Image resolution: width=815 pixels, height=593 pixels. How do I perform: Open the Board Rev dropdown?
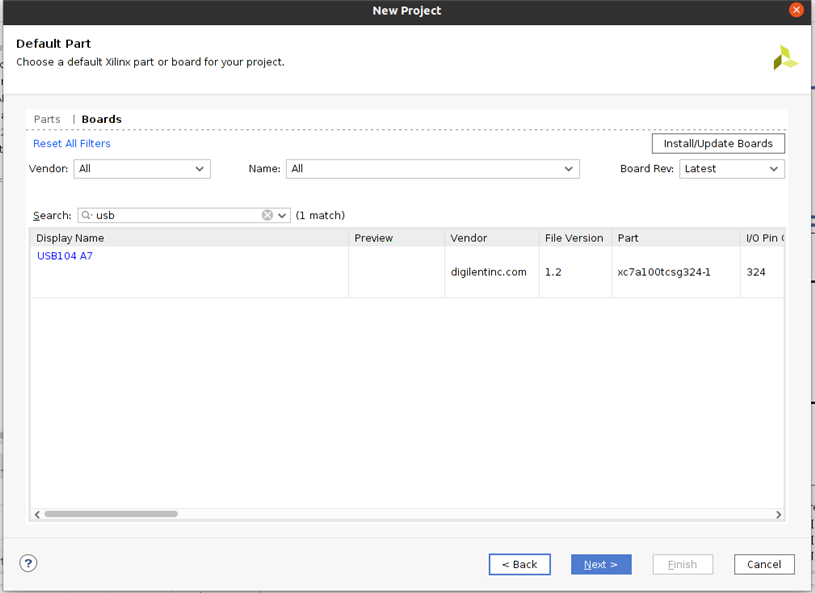click(x=731, y=169)
